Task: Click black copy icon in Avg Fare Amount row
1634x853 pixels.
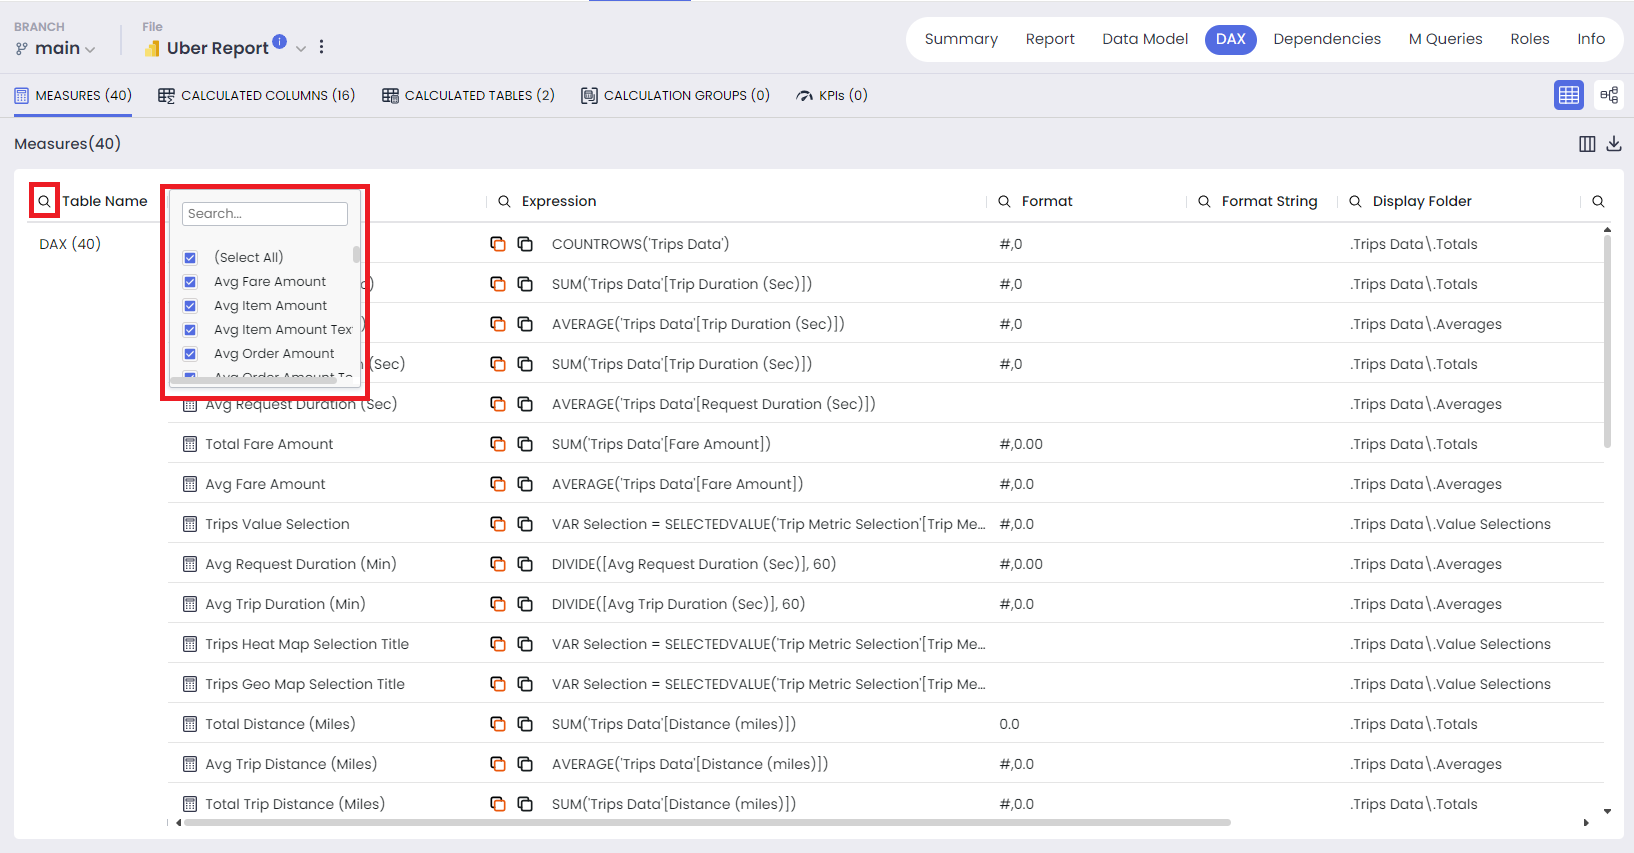Action: pyautogui.click(x=525, y=484)
